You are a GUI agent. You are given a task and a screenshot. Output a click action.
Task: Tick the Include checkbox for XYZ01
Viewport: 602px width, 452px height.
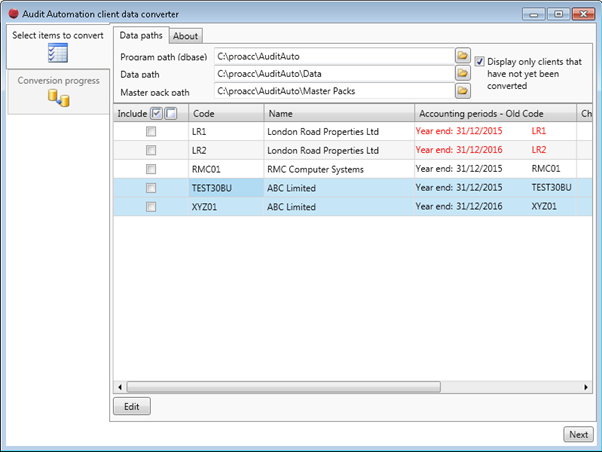pyautogui.click(x=151, y=207)
